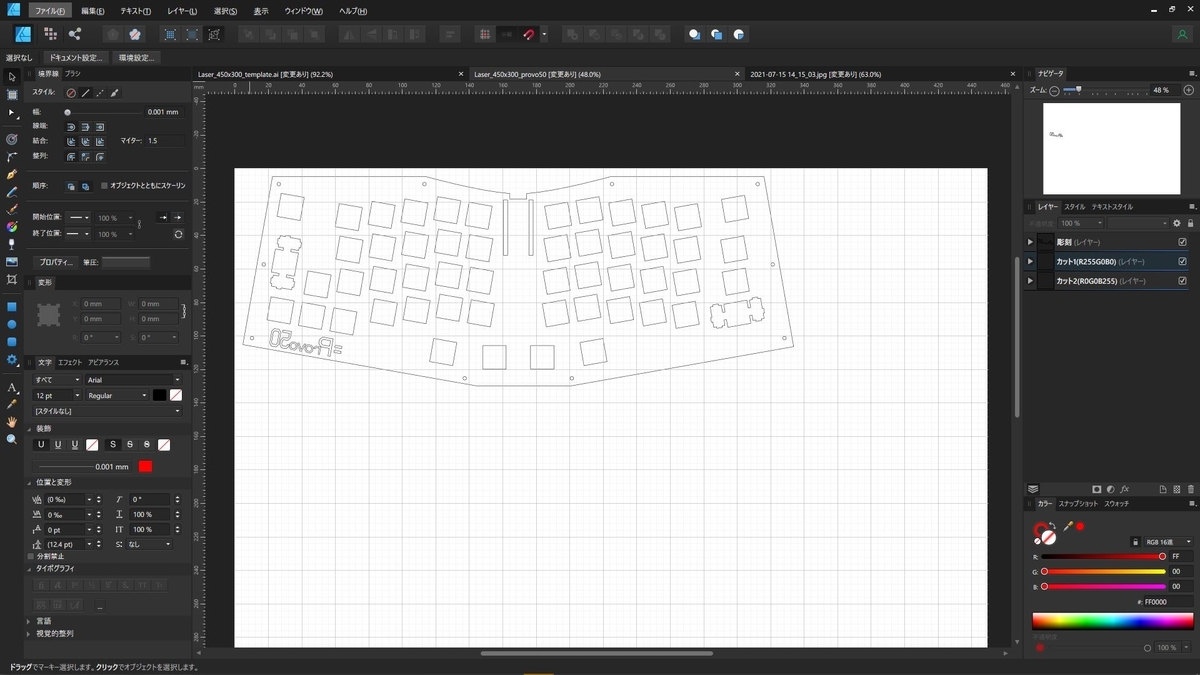Viewport: 1200px width, 675px height.
Task: Delete layer with trash icon
Action: (x=1190, y=489)
